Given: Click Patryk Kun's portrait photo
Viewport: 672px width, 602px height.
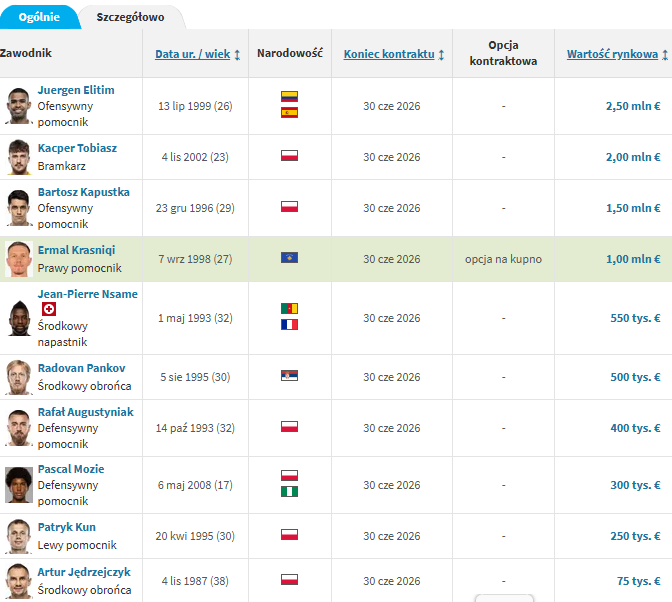Looking at the screenshot, I should 19,536.
